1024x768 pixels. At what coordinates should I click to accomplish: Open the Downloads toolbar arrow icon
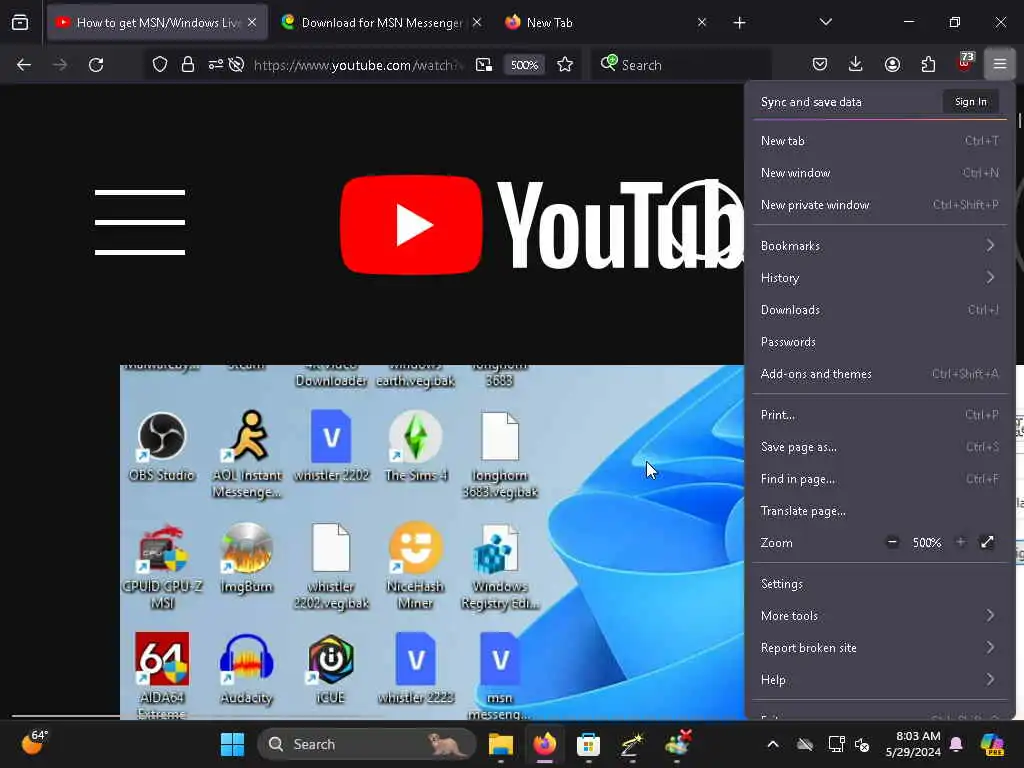(856, 64)
